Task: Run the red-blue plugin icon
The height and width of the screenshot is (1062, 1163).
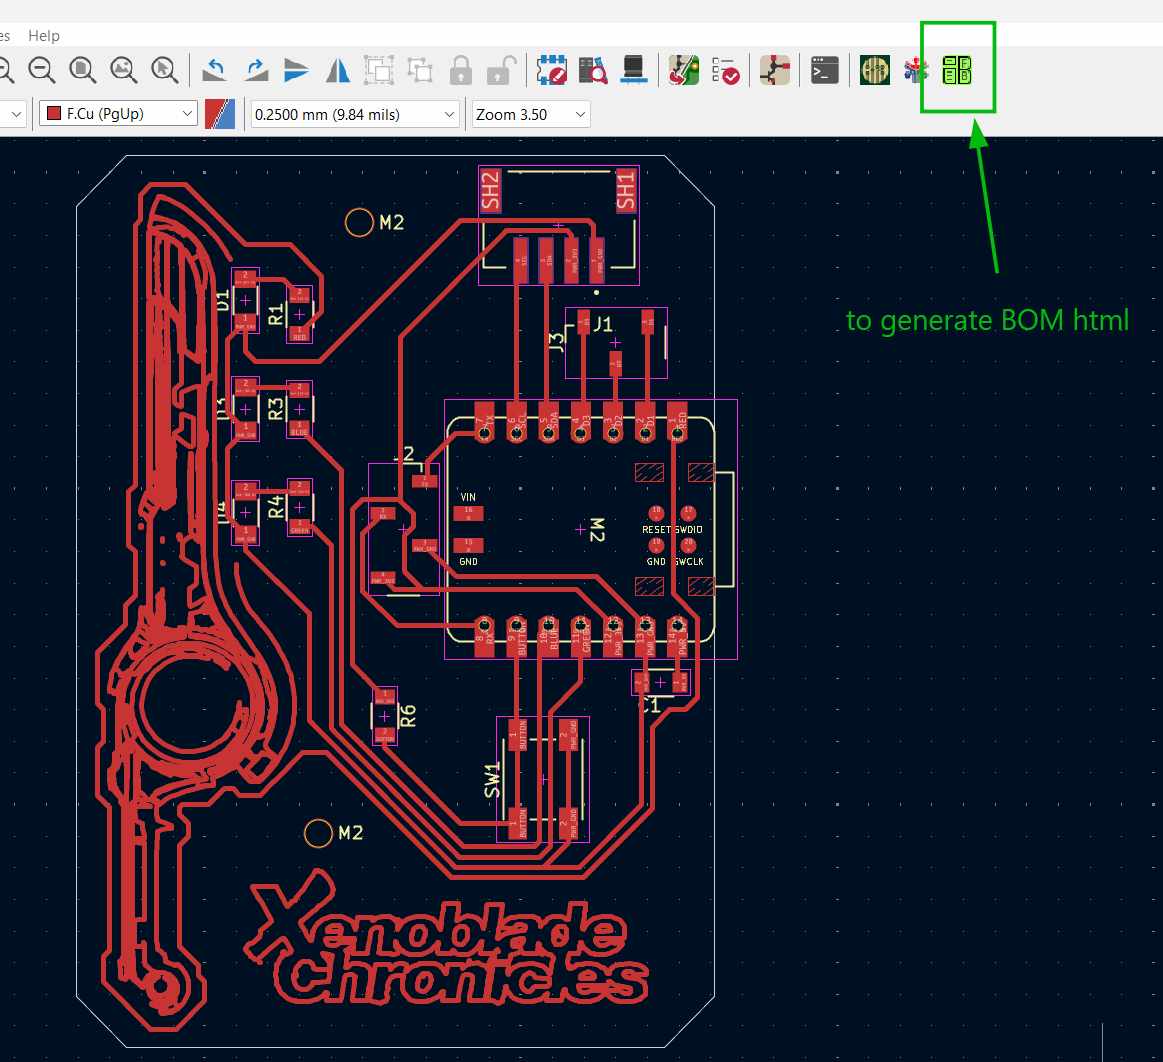Action: pyautogui.click(x=916, y=70)
